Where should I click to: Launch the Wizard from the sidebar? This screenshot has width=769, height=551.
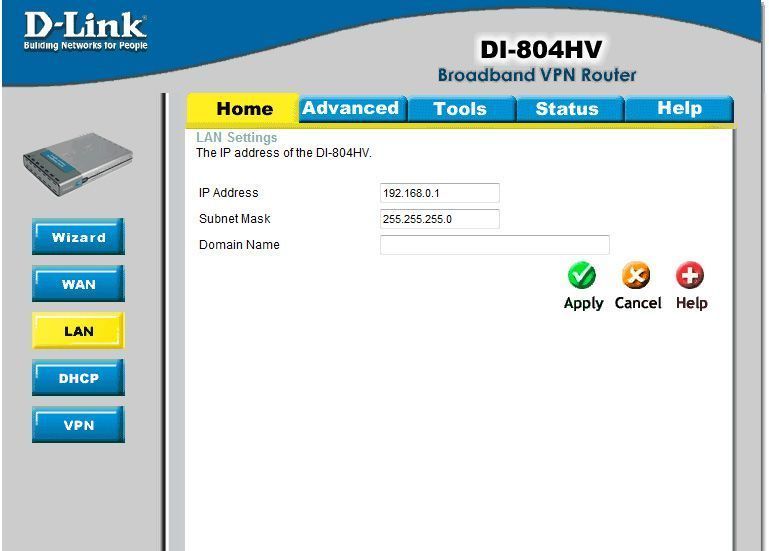[78, 237]
